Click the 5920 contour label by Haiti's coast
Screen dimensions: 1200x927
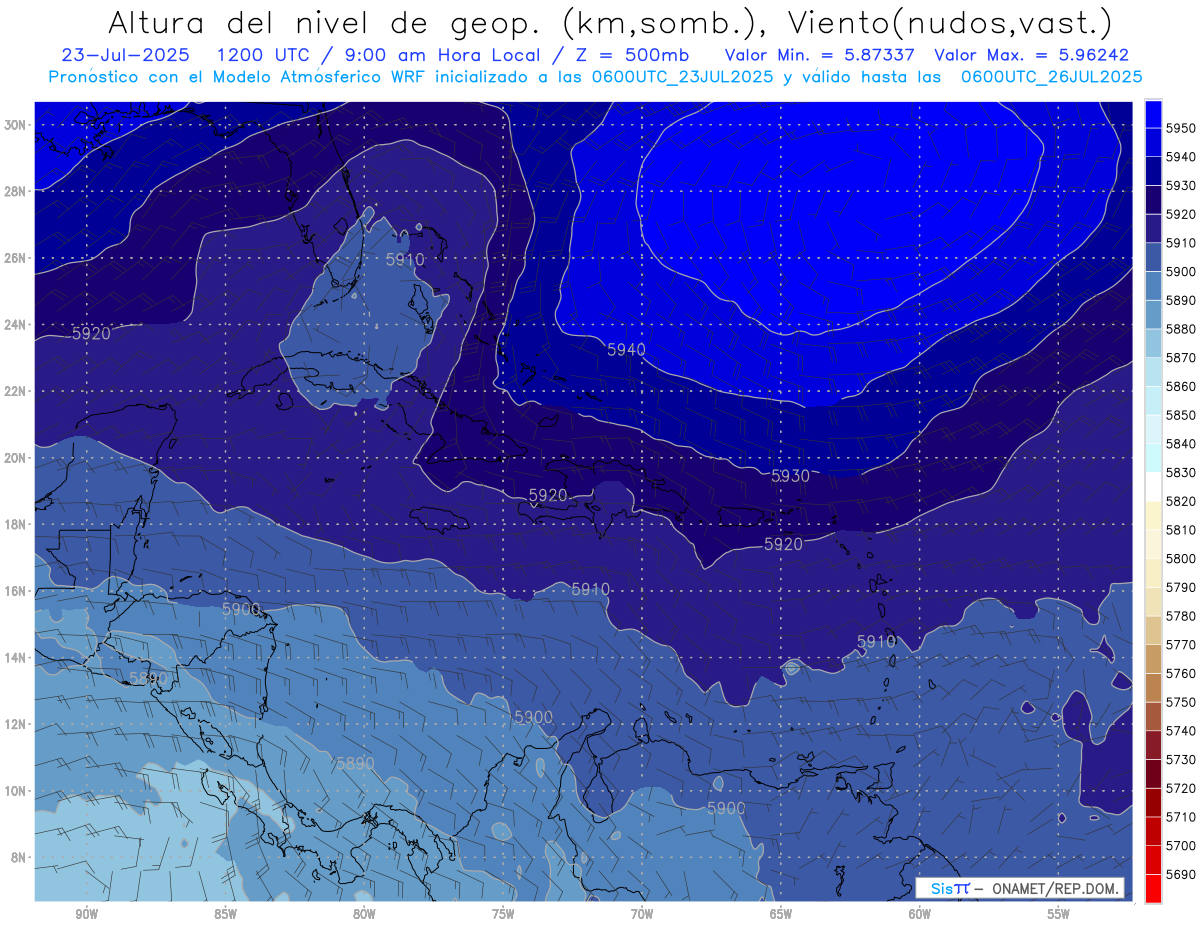(x=548, y=495)
